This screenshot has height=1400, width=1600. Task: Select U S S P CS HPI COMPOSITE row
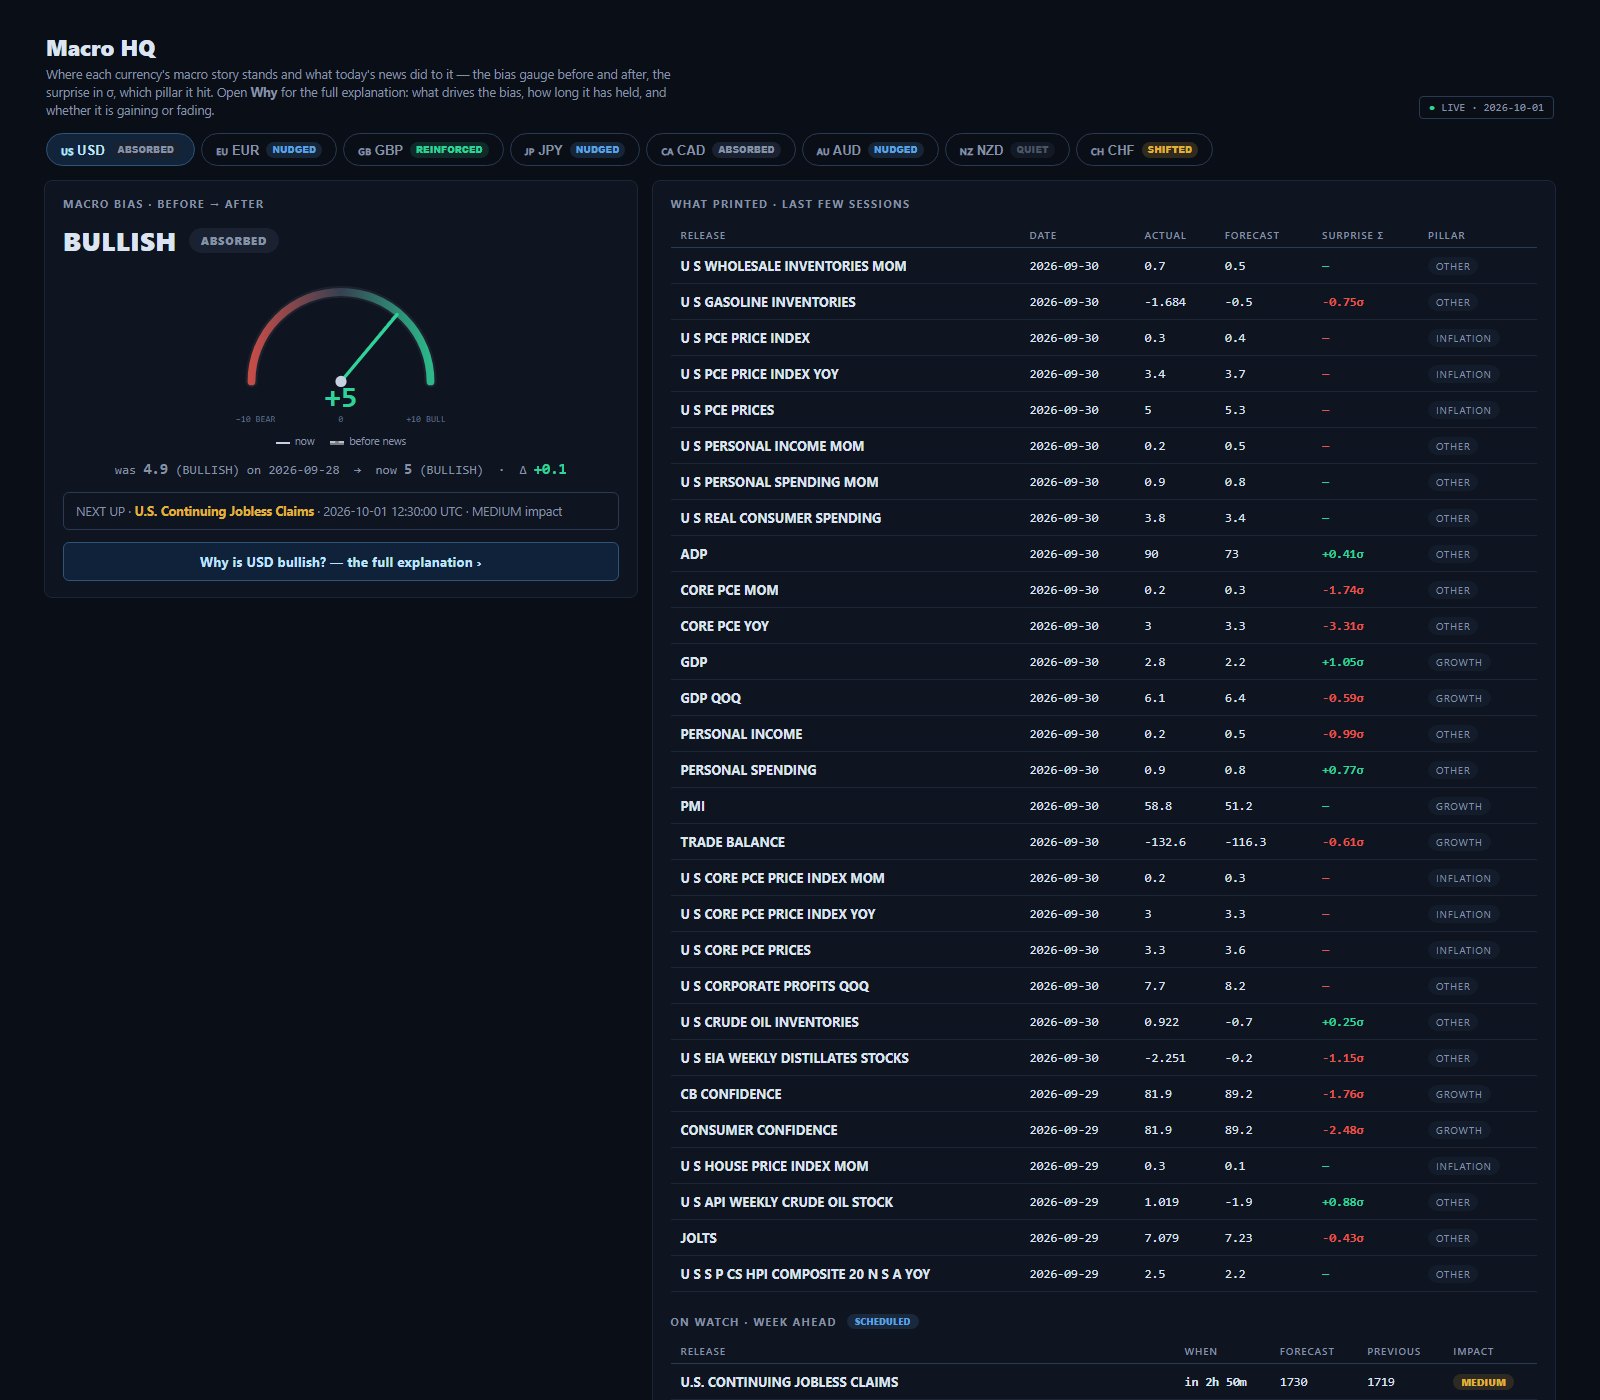click(1103, 1274)
